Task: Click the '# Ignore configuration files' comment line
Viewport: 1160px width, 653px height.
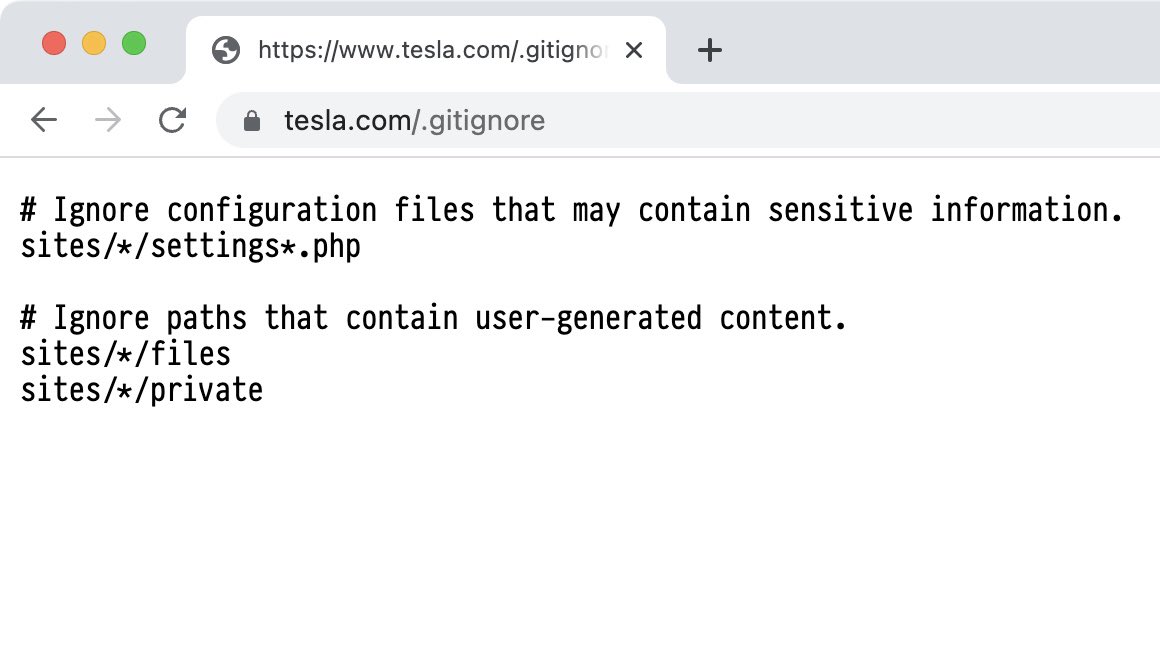Action: [571, 210]
